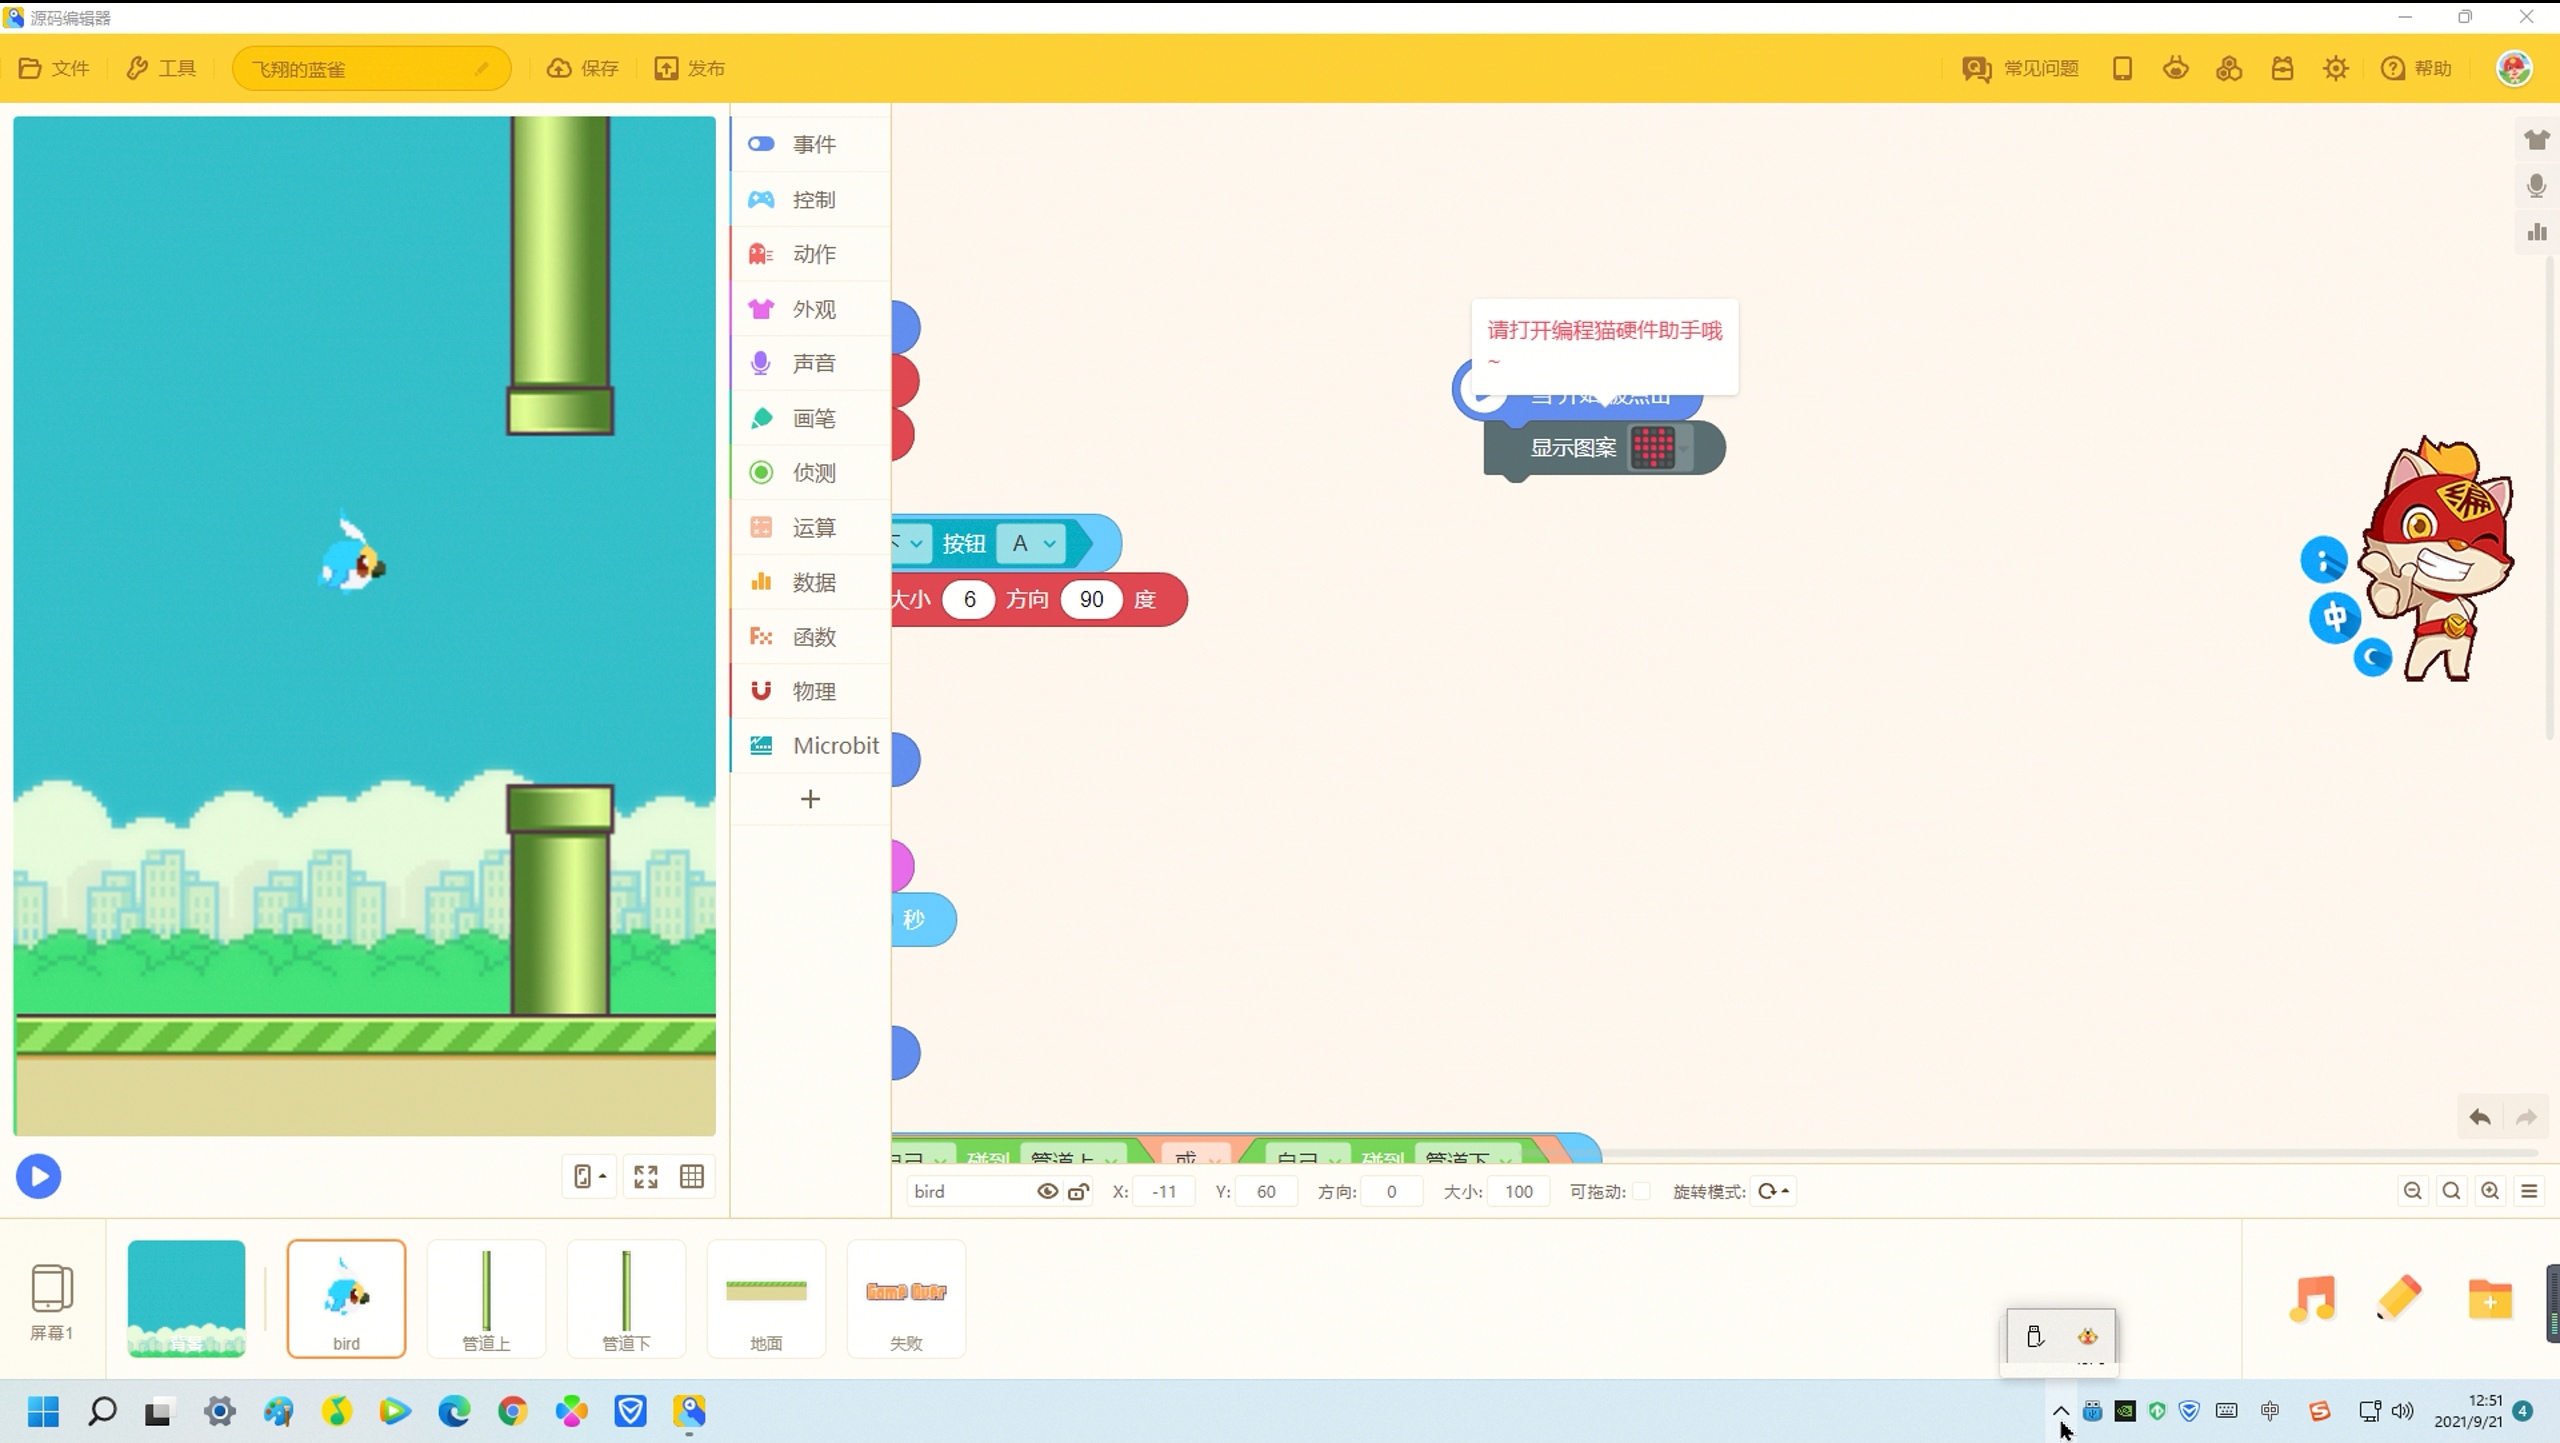Open the 工具 (Tools) menu
Screen dimensions: 2560x1443
click(x=161, y=68)
